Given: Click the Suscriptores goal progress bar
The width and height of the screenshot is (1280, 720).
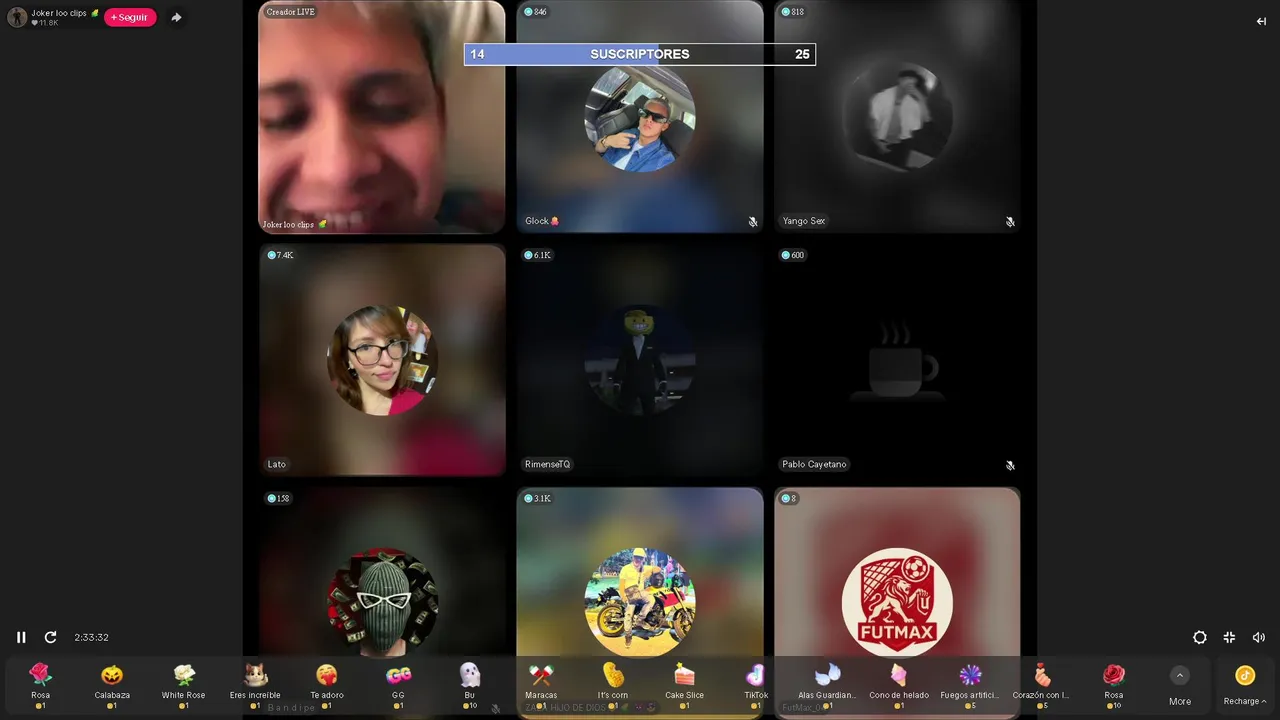Looking at the screenshot, I should (640, 54).
